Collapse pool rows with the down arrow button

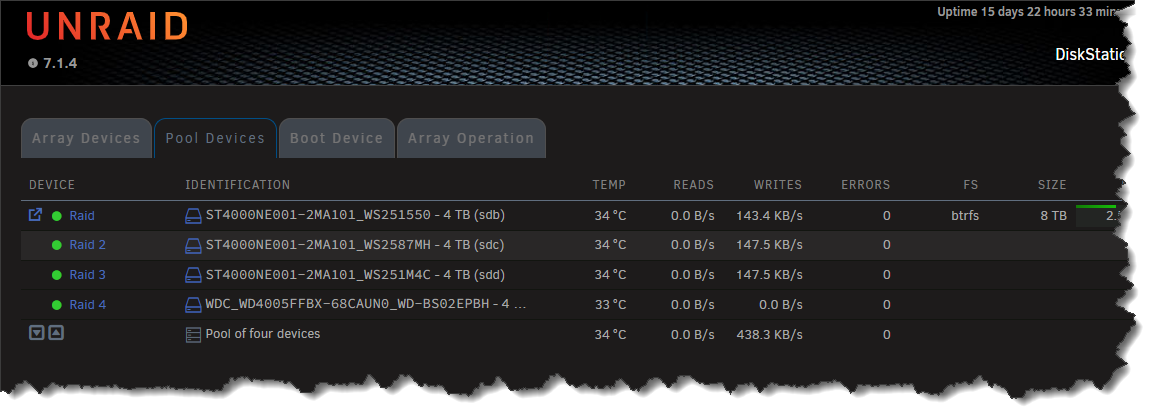point(37,333)
